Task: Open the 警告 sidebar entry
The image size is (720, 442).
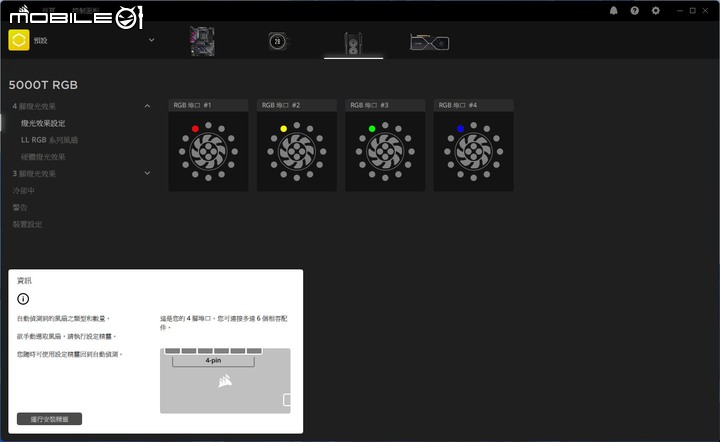Action: [x=20, y=207]
